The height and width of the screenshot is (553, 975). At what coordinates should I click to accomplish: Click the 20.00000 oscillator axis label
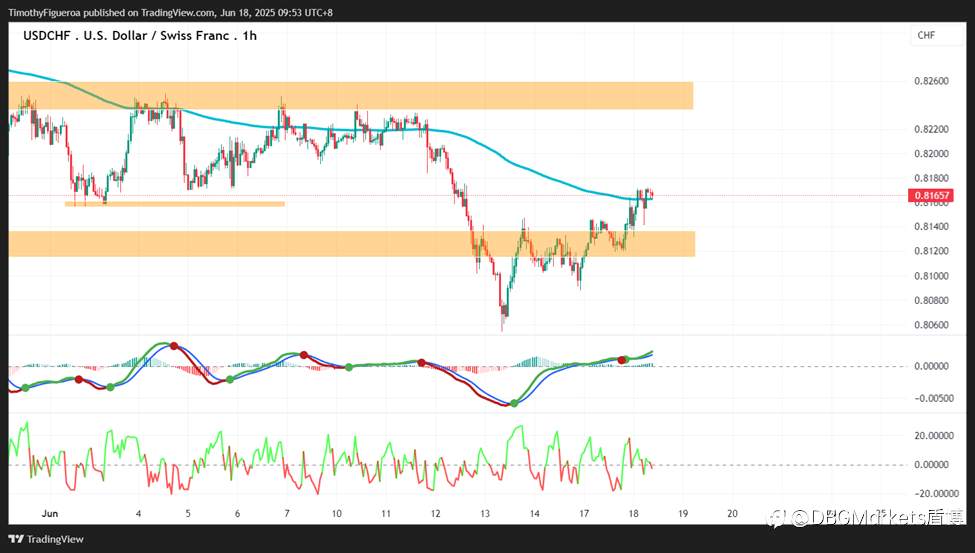click(x=933, y=435)
